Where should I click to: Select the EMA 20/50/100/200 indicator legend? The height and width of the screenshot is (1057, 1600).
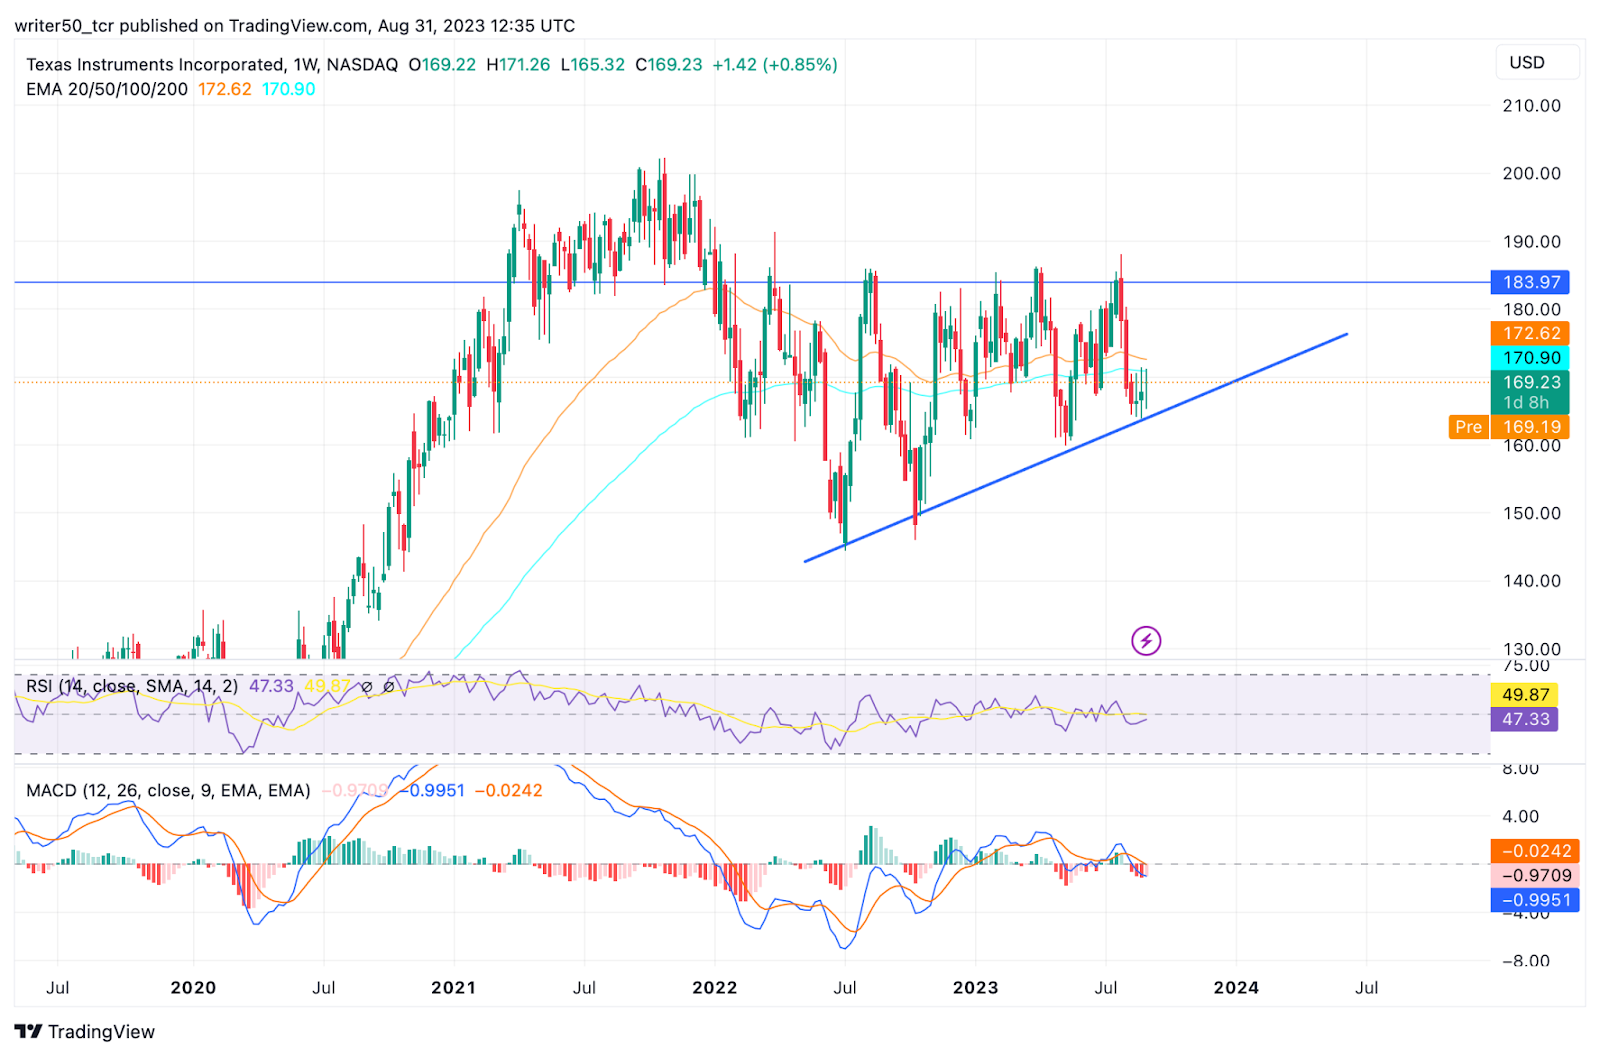pos(107,89)
